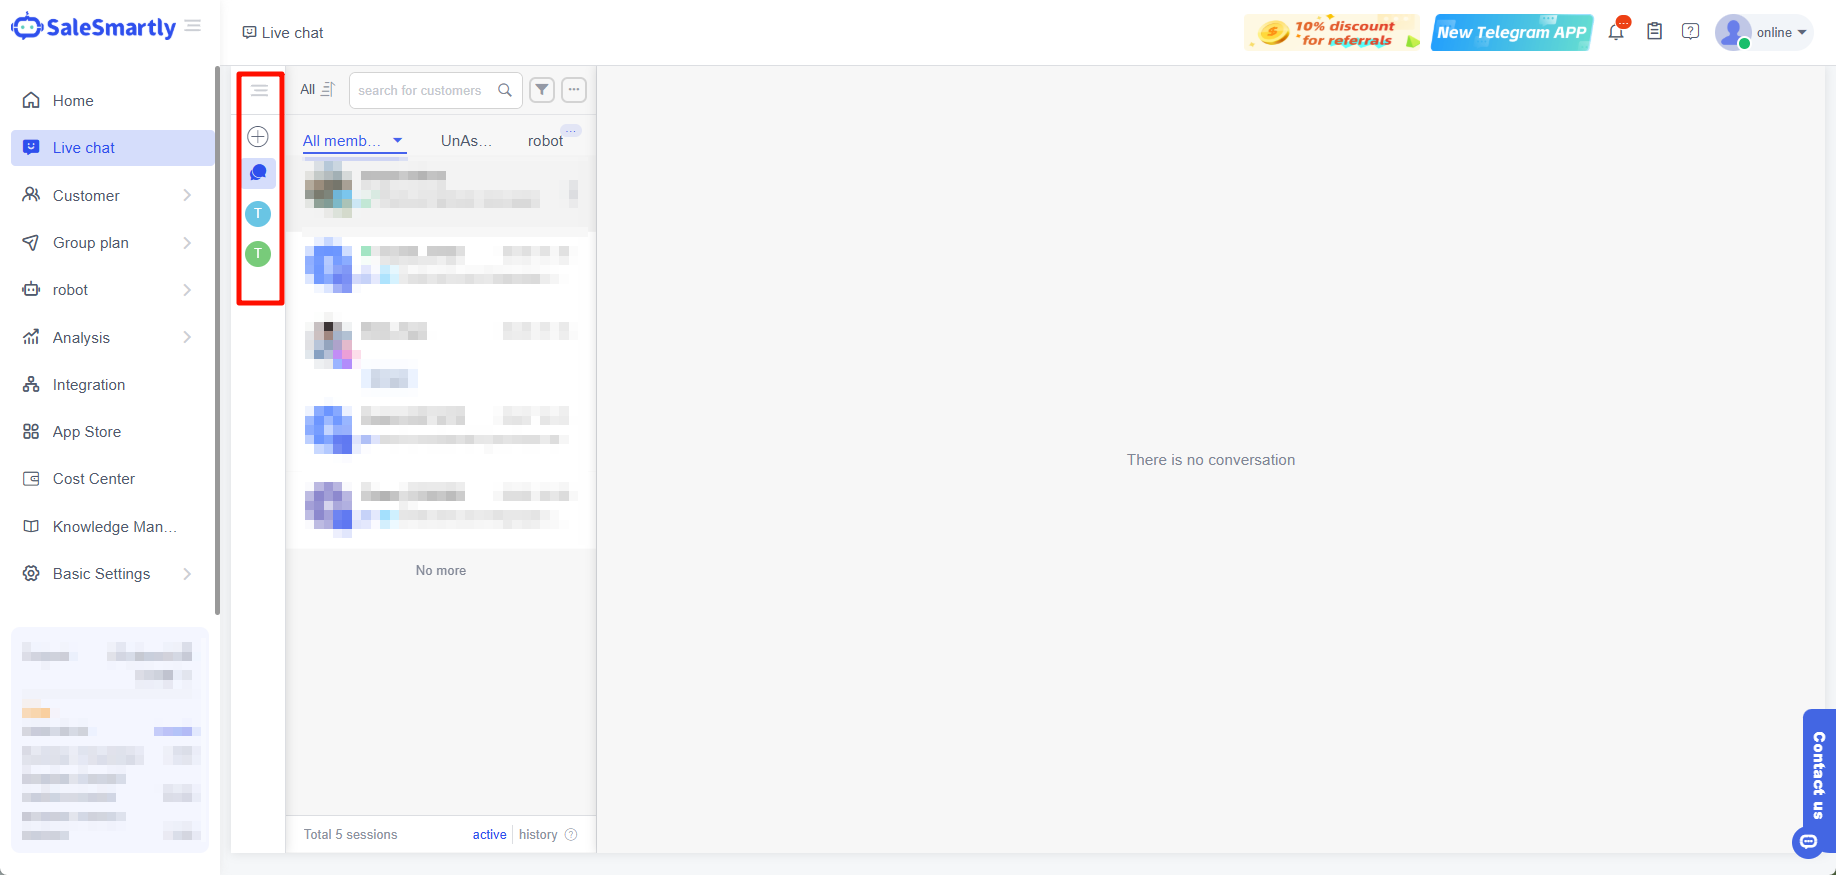Select the blue chat bubble channel icon
Screen dimensions: 1836x875
tap(258, 173)
